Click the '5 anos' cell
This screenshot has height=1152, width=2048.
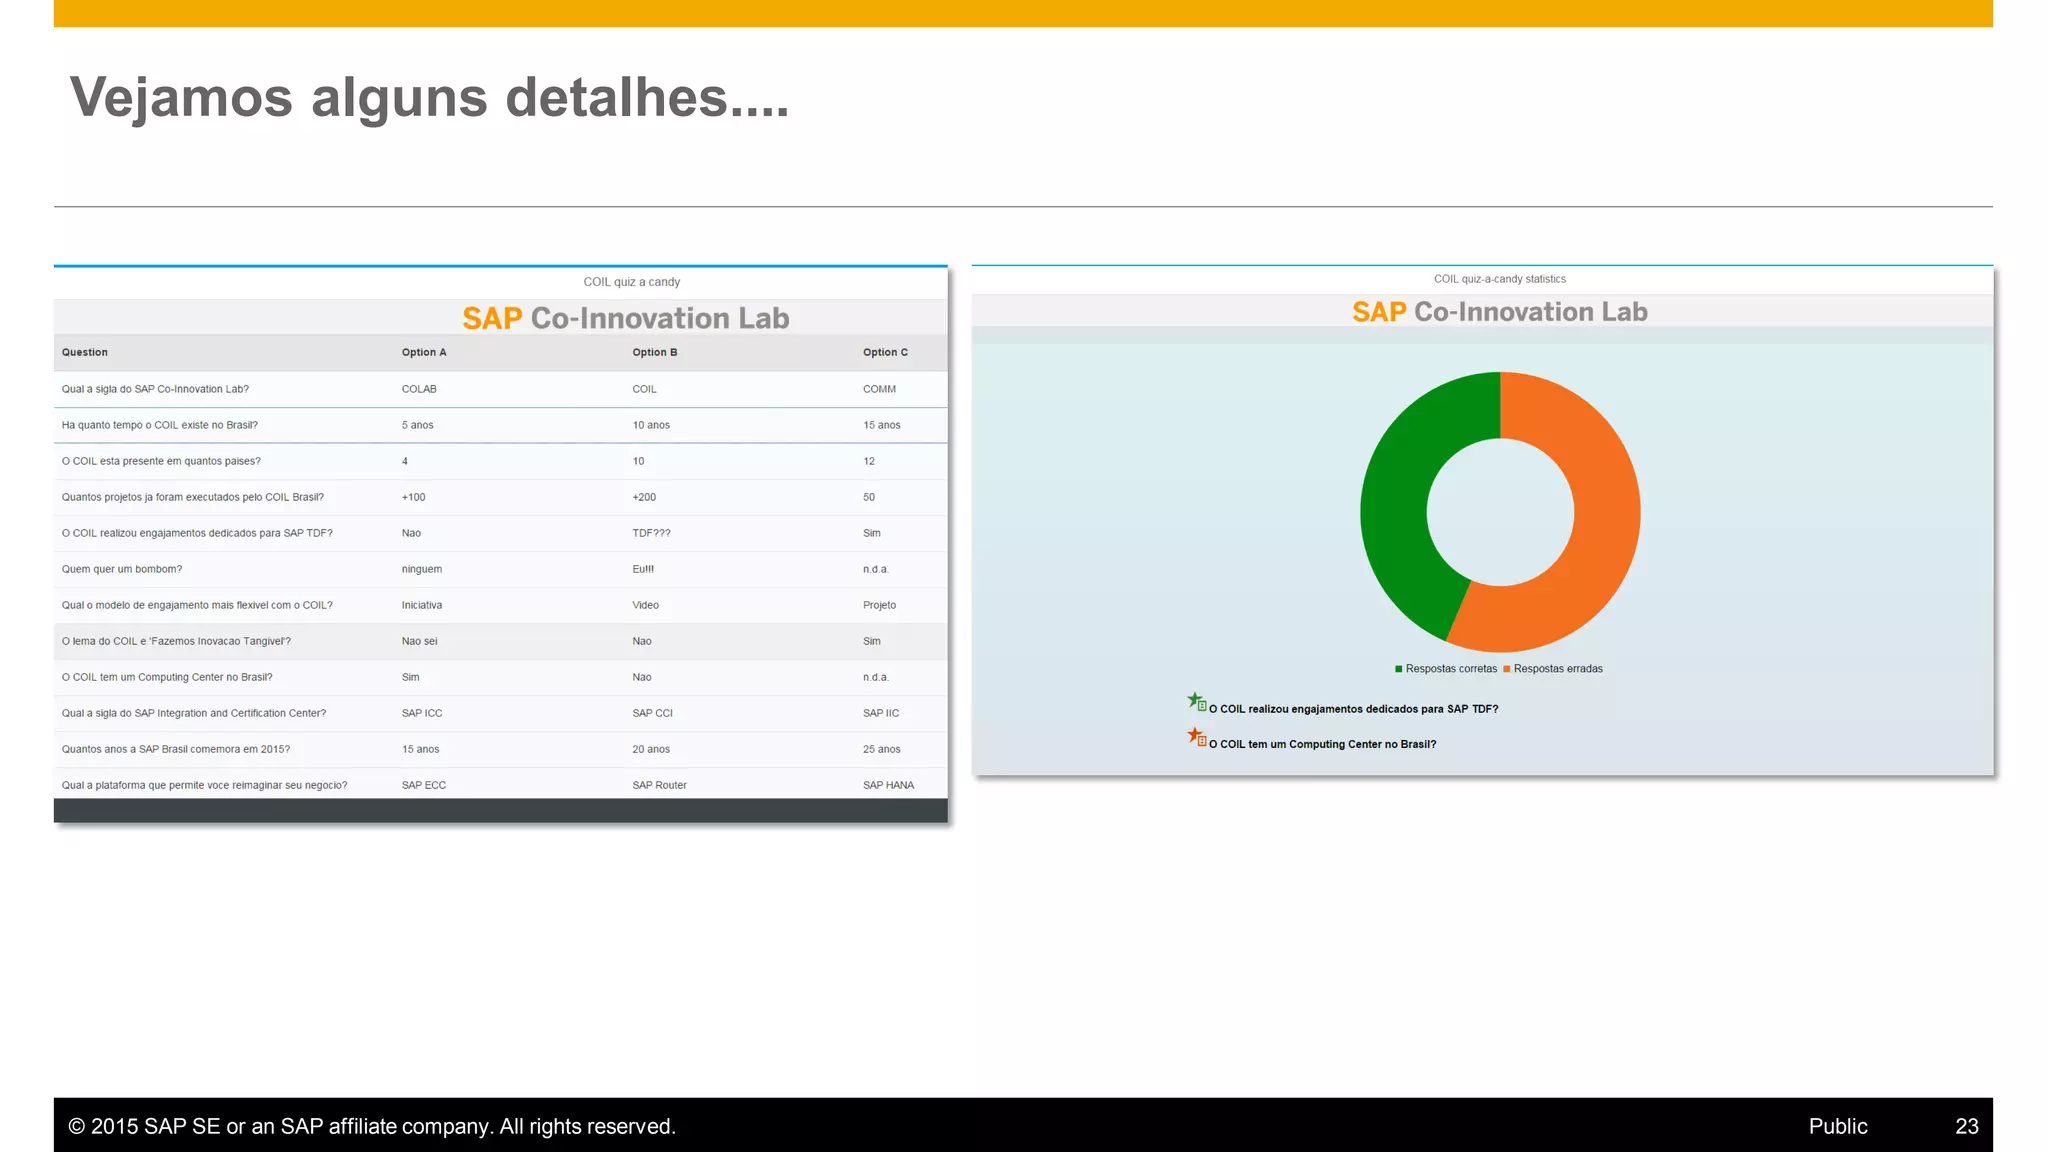[418, 425]
